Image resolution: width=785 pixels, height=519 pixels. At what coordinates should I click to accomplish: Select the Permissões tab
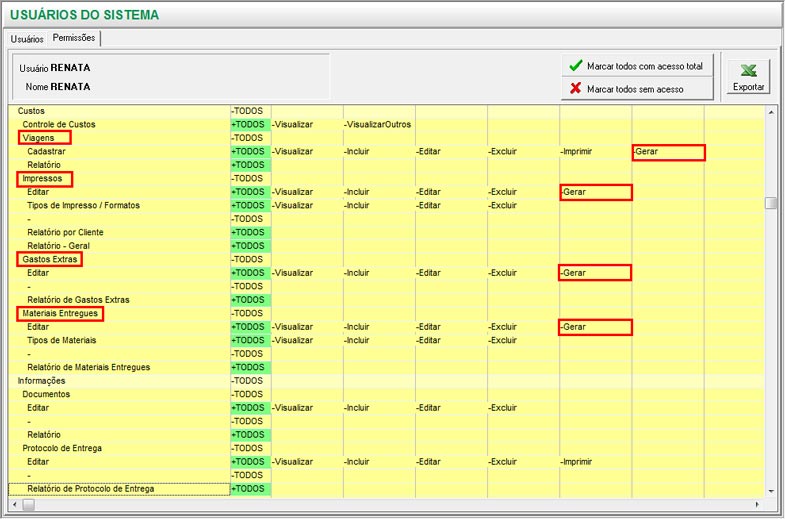click(74, 38)
